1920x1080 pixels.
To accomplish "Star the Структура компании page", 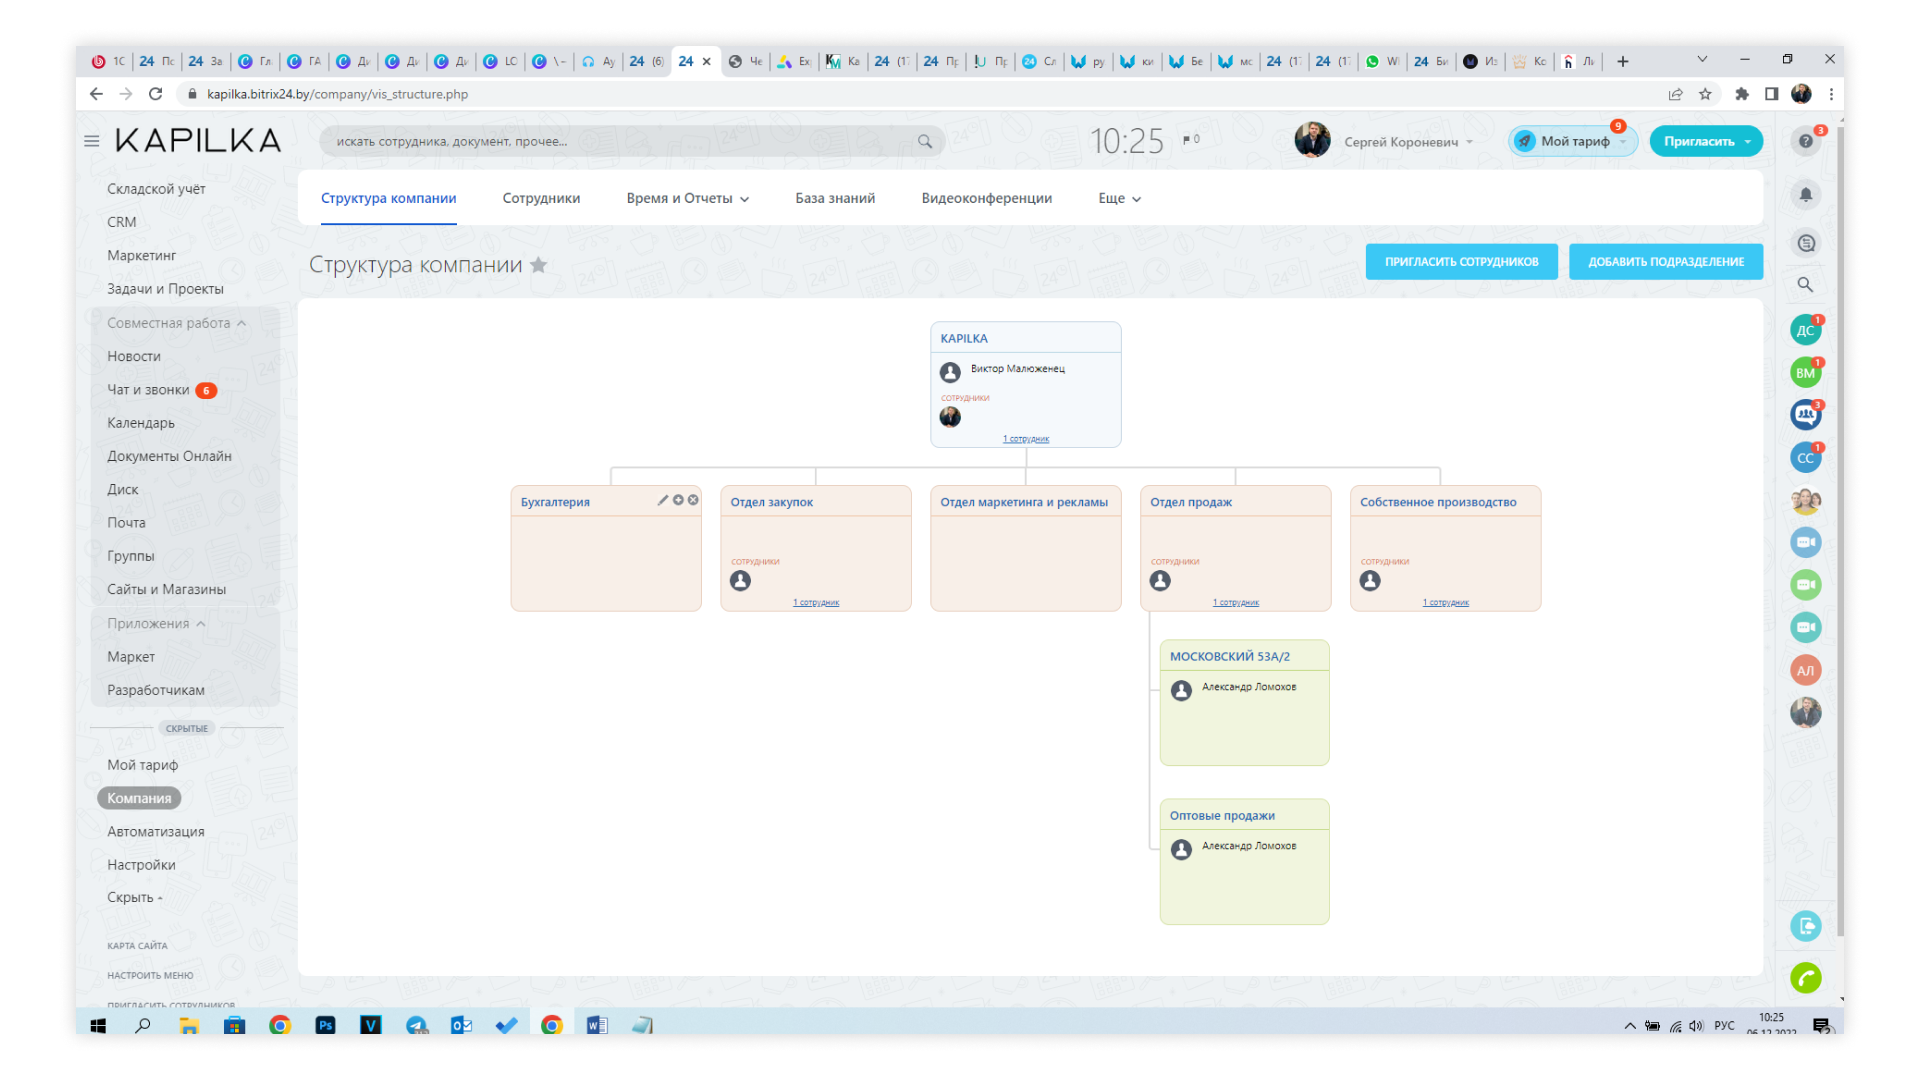I will (x=538, y=265).
